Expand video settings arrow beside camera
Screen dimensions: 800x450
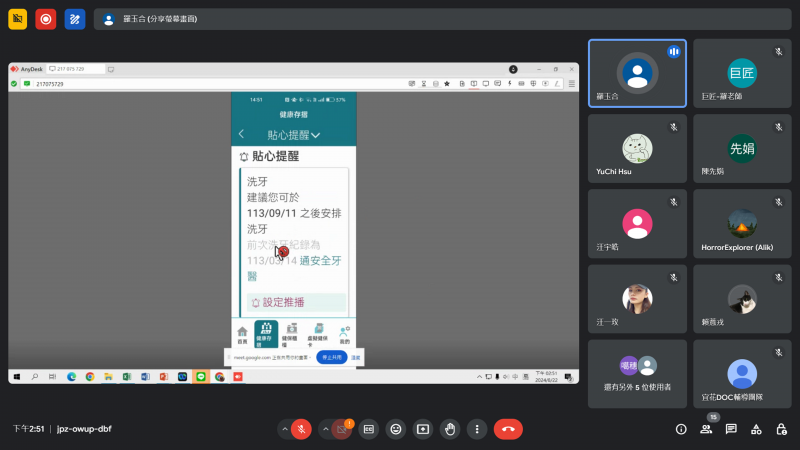click(326, 429)
